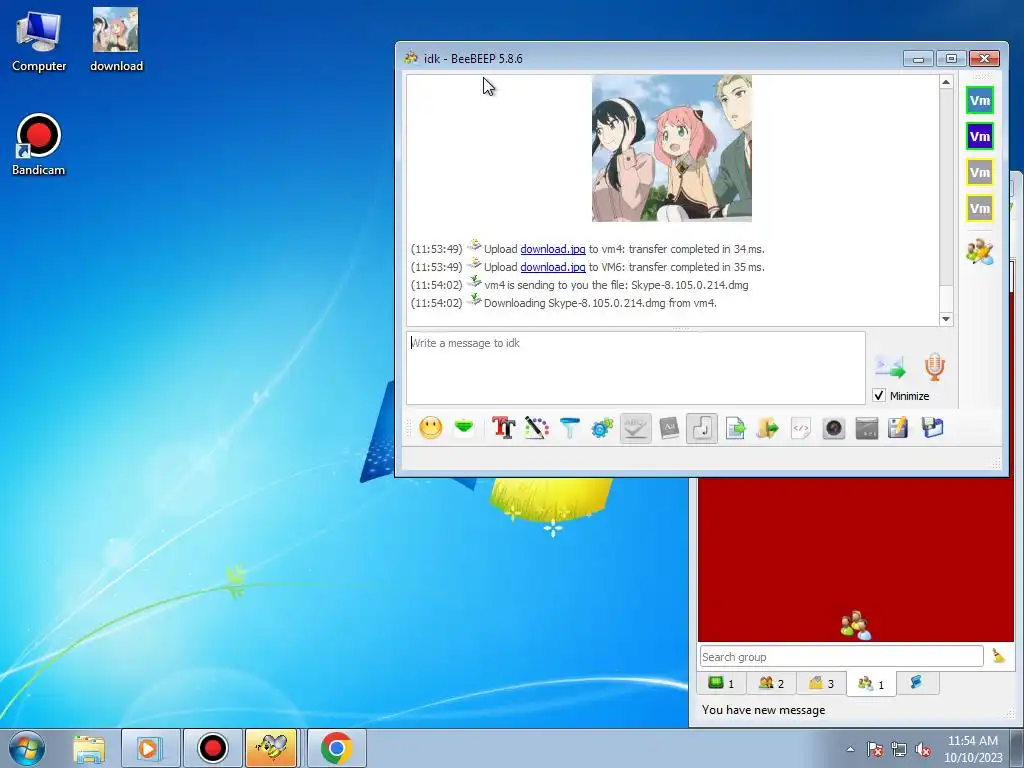Save chat using blue floppy disks icon
The image size is (1024, 768).
pos(933,428)
